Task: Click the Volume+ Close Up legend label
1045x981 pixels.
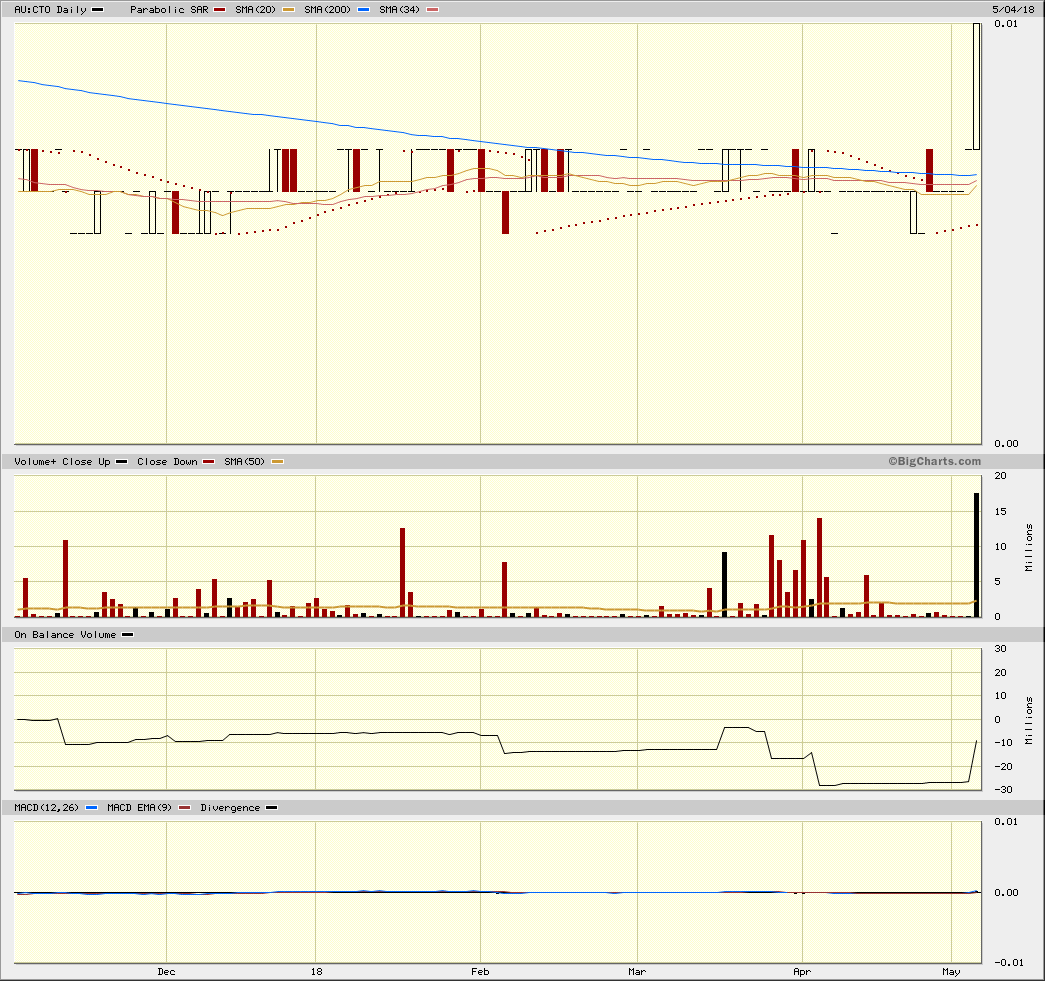Action: click(x=62, y=462)
